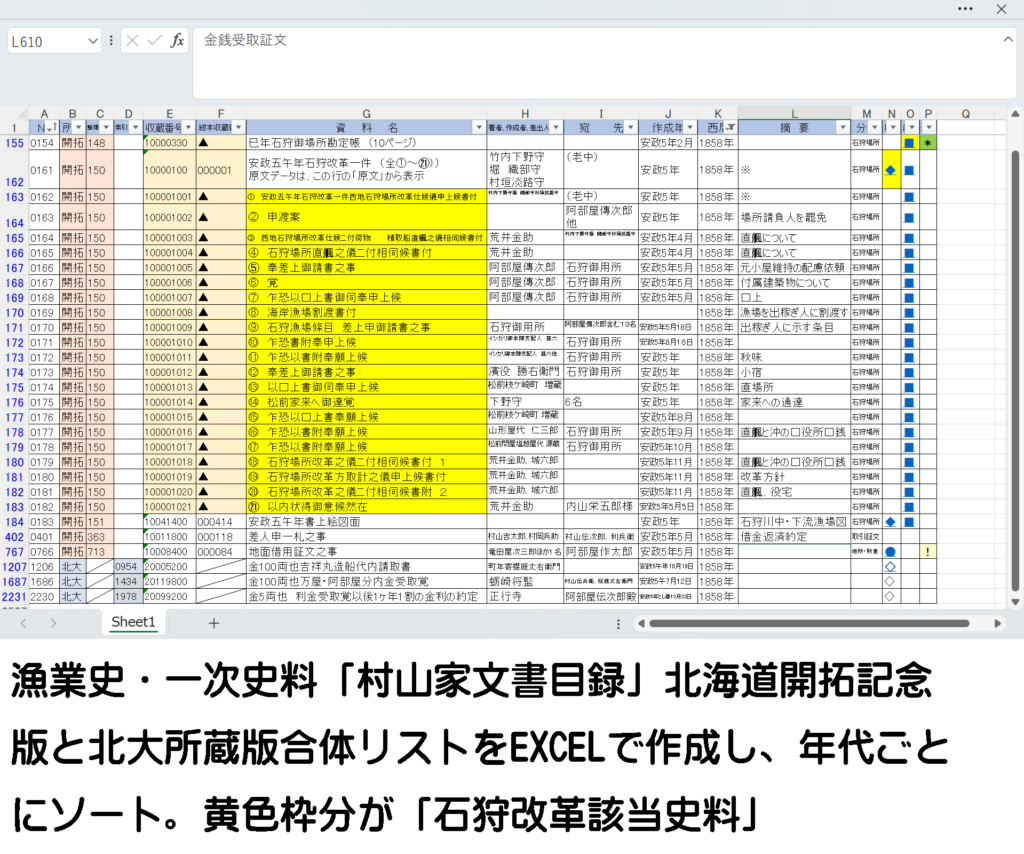Screen dimensions: 1024x854
Task: Go to previous sheet with left arrow
Action: click(24, 623)
